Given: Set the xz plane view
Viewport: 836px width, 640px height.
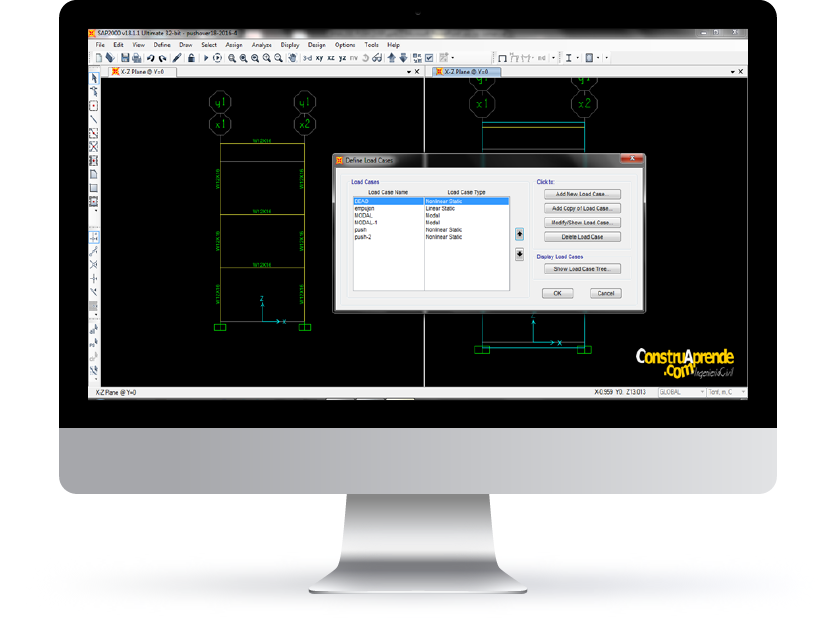Looking at the screenshot, I should point(331,58).
